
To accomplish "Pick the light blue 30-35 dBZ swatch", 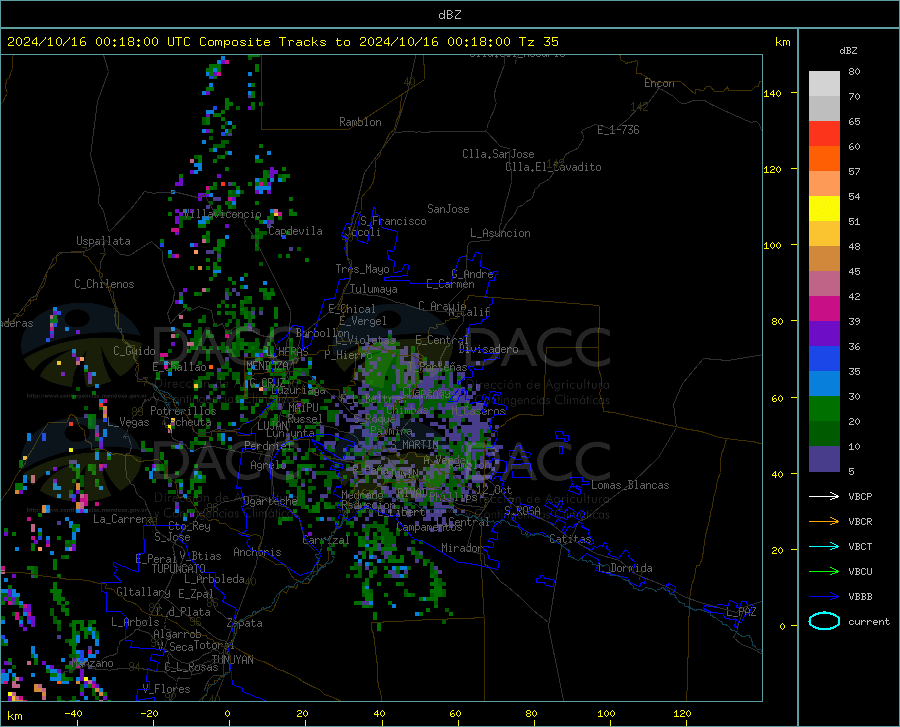I will (x=824, y=384).
